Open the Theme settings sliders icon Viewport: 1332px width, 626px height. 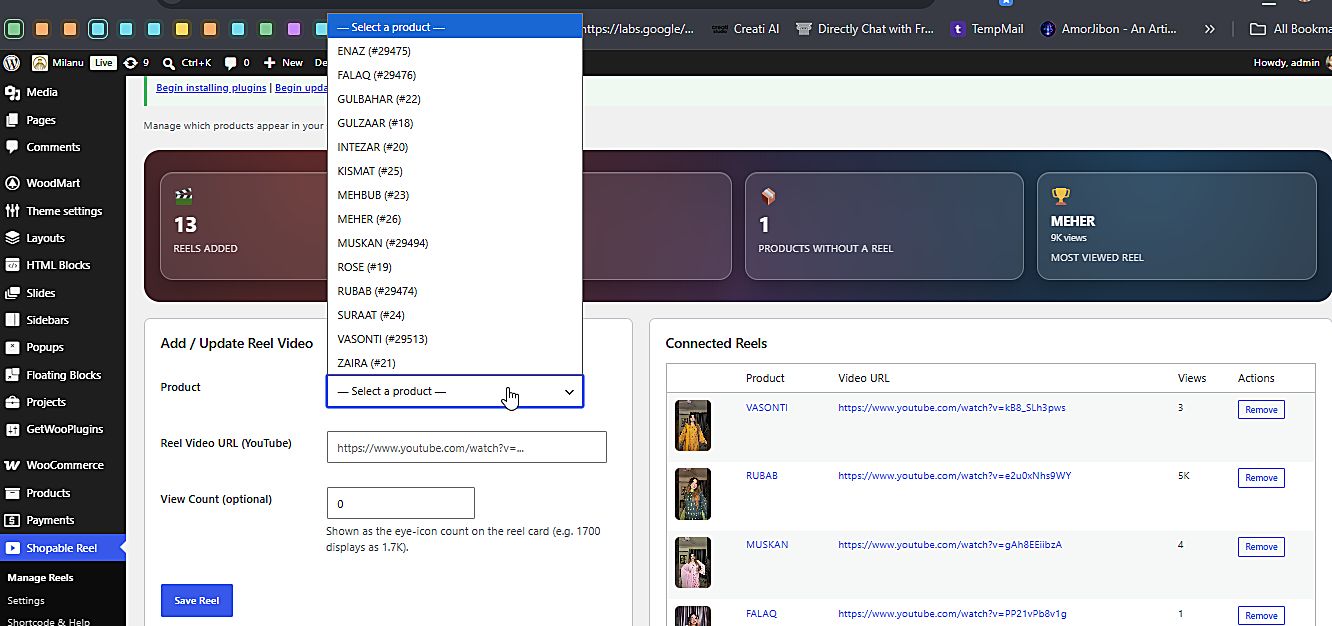tap(12, 211)
